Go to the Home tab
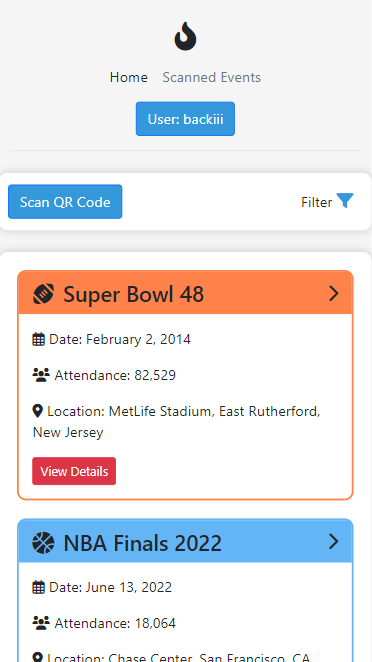 pyautogui.click(x=129, y=77)
